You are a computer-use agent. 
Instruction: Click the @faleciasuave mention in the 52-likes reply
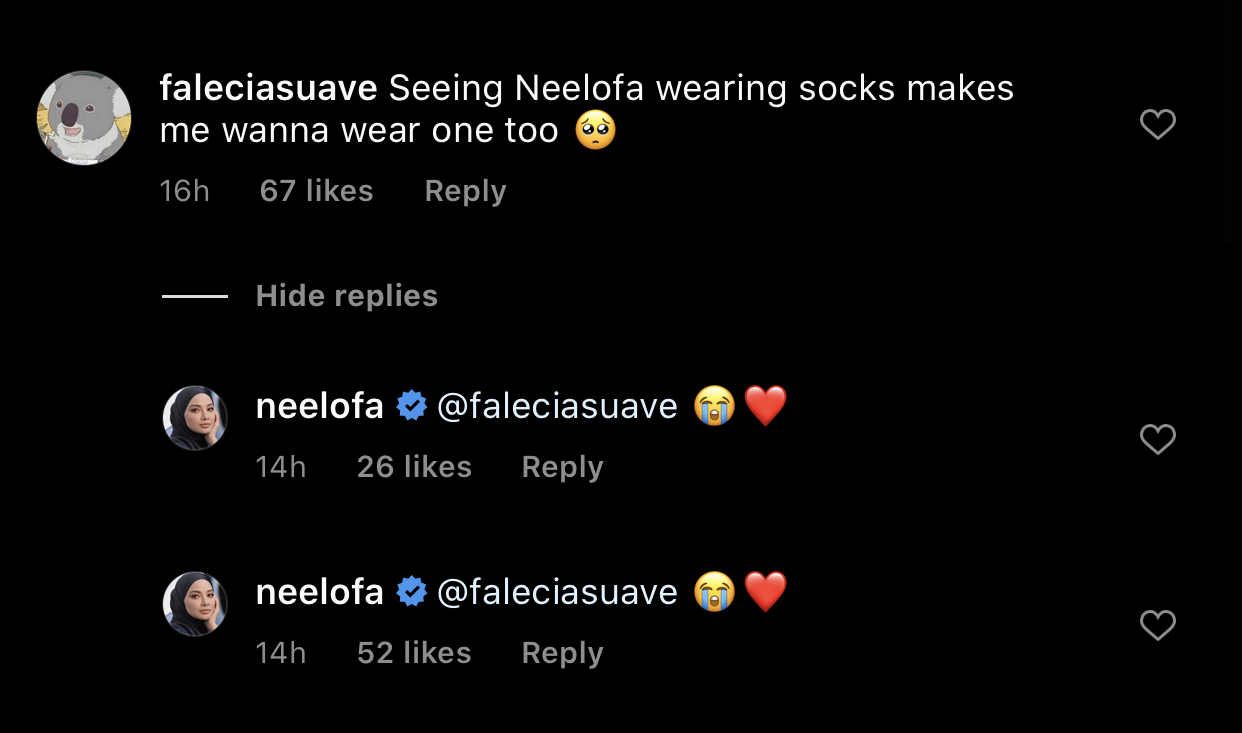pyautogui.click(x=557, y=593)
